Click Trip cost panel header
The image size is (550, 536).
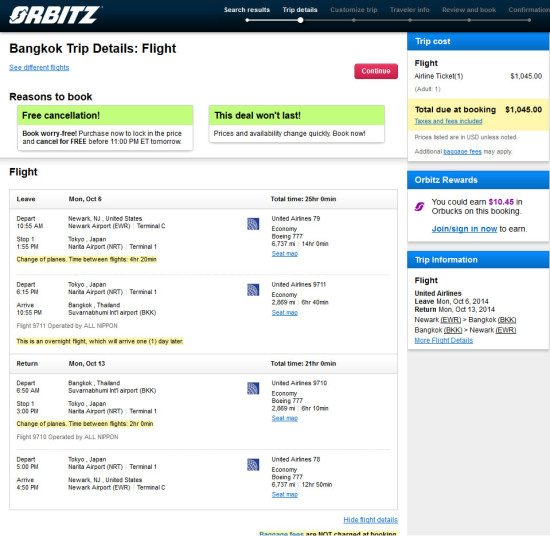(x=478, y=41)
